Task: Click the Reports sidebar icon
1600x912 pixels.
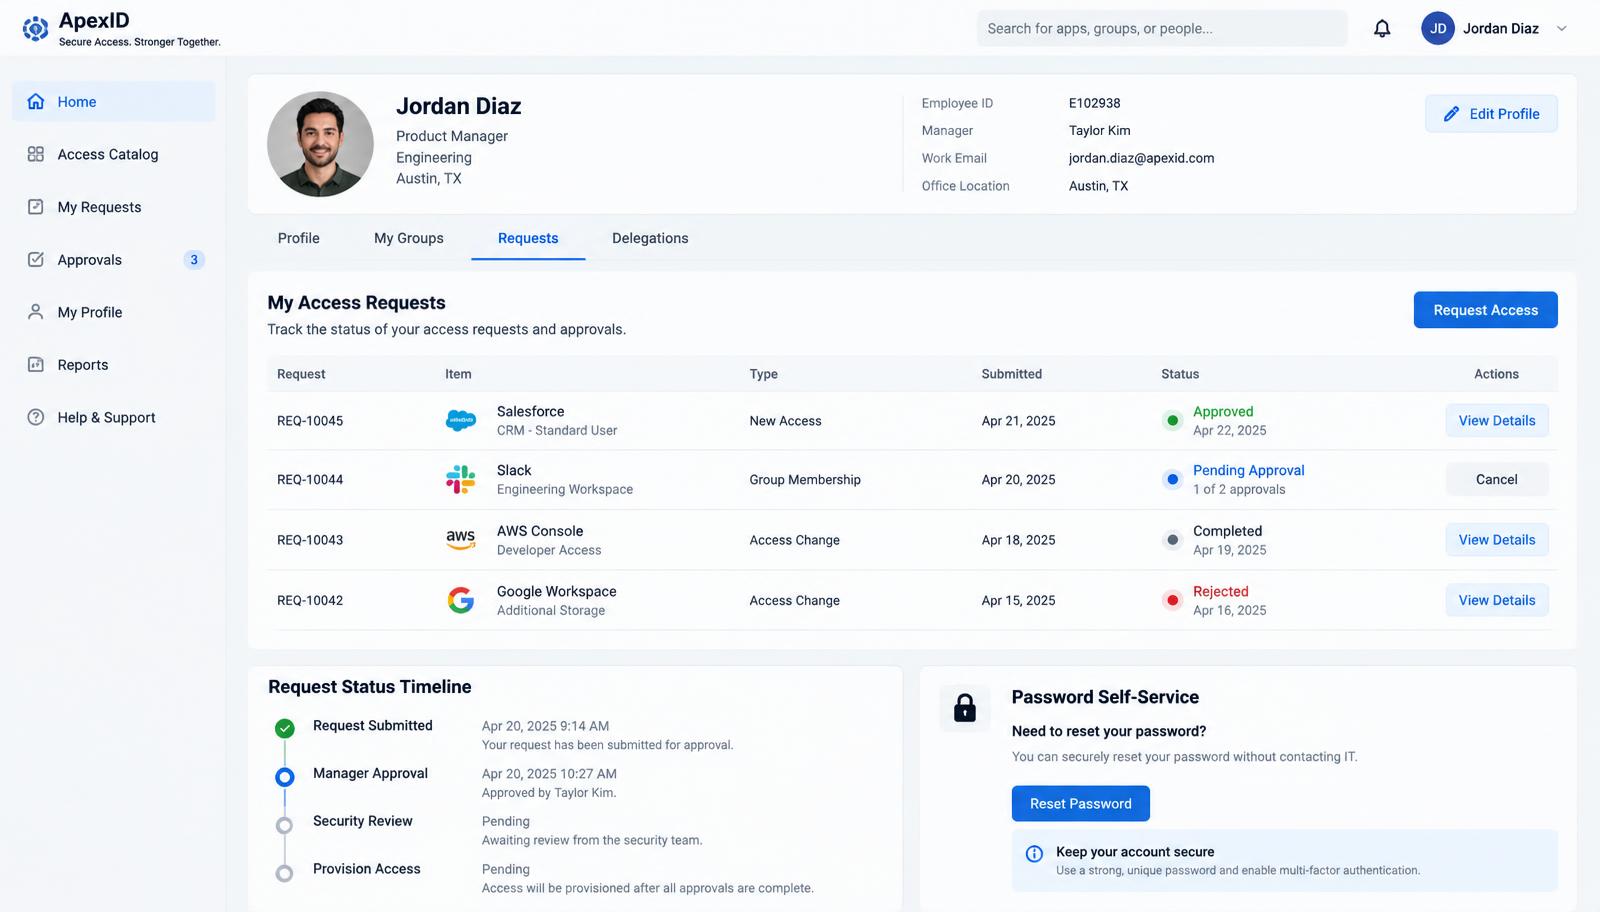Action: (x=36, y=365)
